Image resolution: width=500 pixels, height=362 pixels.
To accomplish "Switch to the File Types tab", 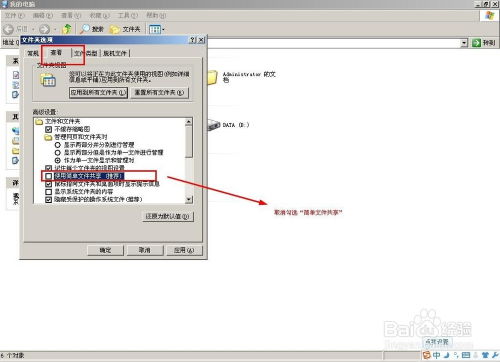I will click(x=86, y=53).
